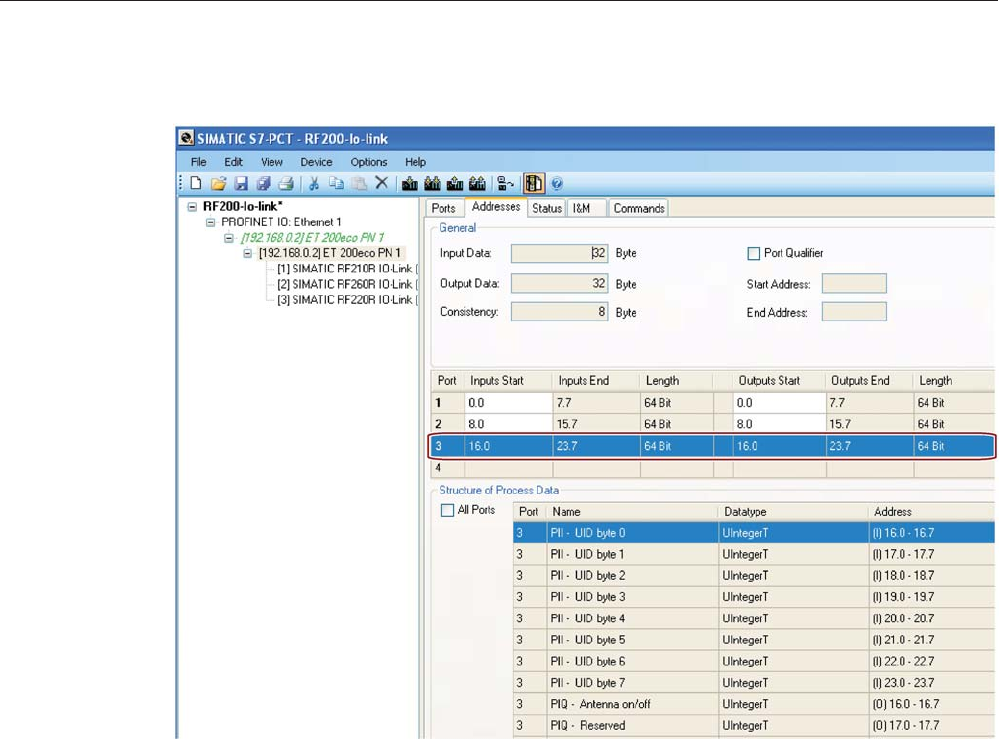Screen dimensions: 1000x740
Task: Select the PII - UID byte 7 row
Action: pyautogui.click(x=754, y=683)
